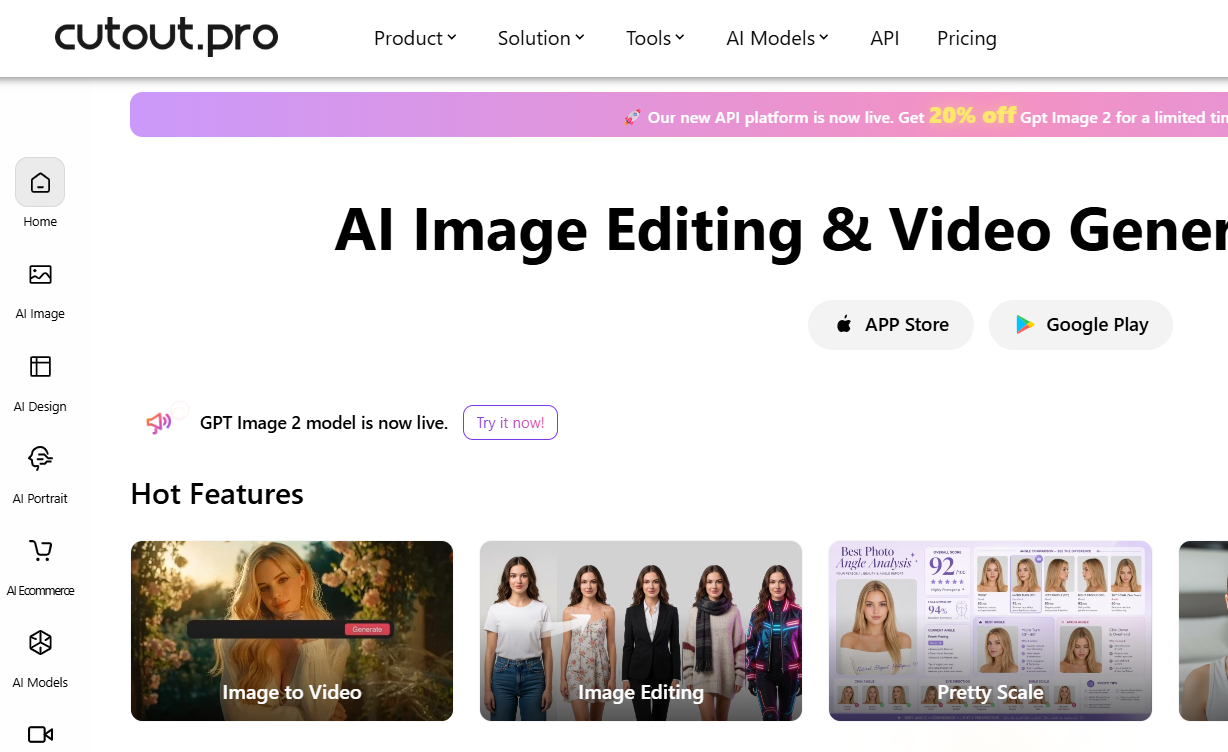Click the Home icon in the sidebar
The height and width of the screenshot is (752, 1228).
pos(40,182)
